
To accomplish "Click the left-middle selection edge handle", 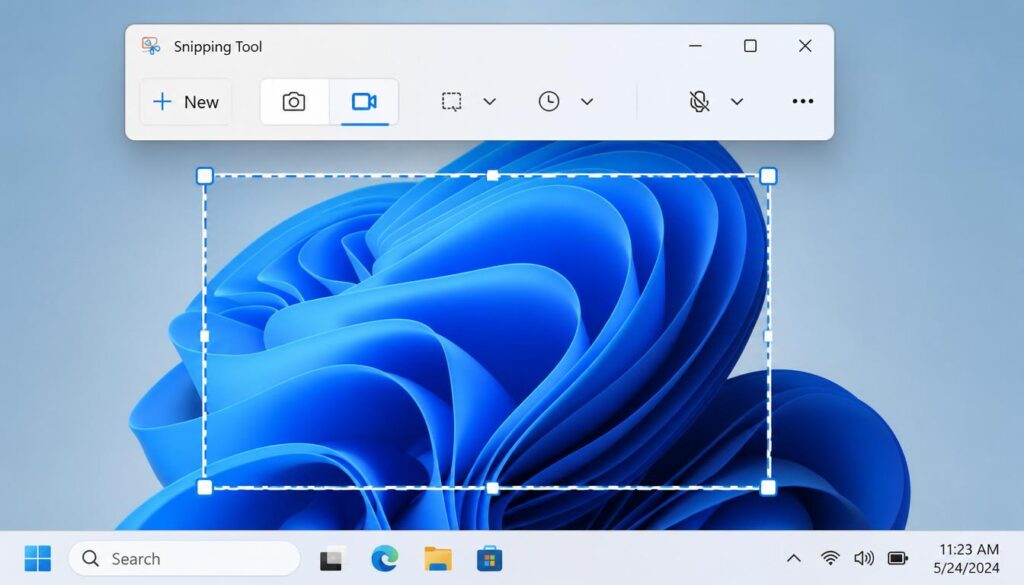I will [x=204, y=336].
